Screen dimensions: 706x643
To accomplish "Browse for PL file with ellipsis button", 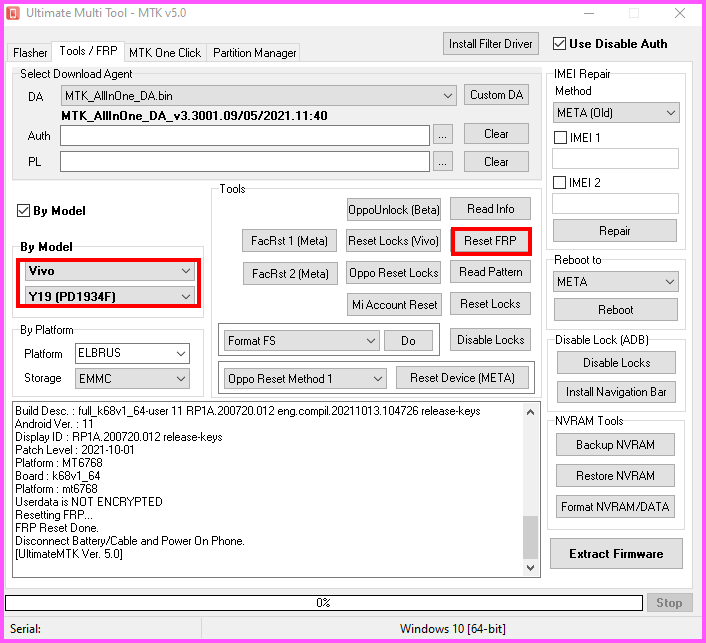I will [443, 161].
